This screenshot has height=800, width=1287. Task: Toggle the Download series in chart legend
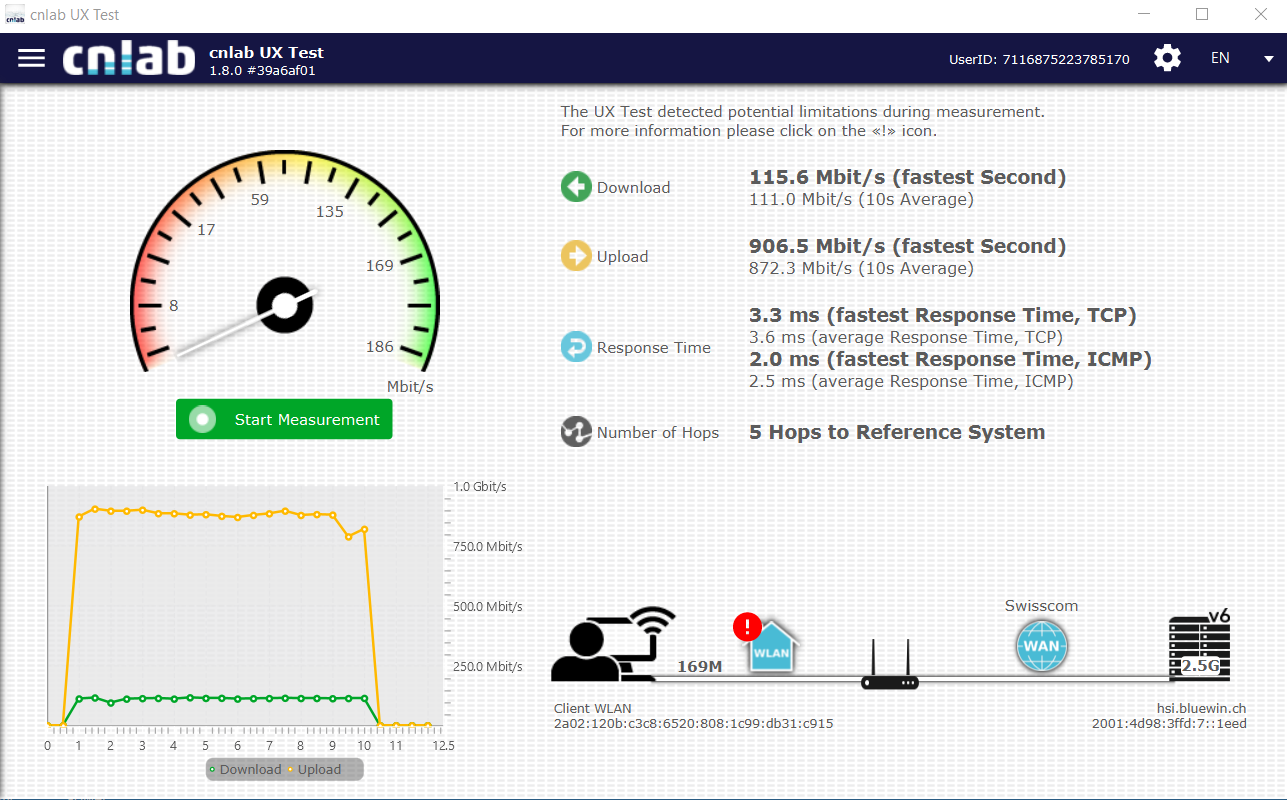tap(245, 770)
